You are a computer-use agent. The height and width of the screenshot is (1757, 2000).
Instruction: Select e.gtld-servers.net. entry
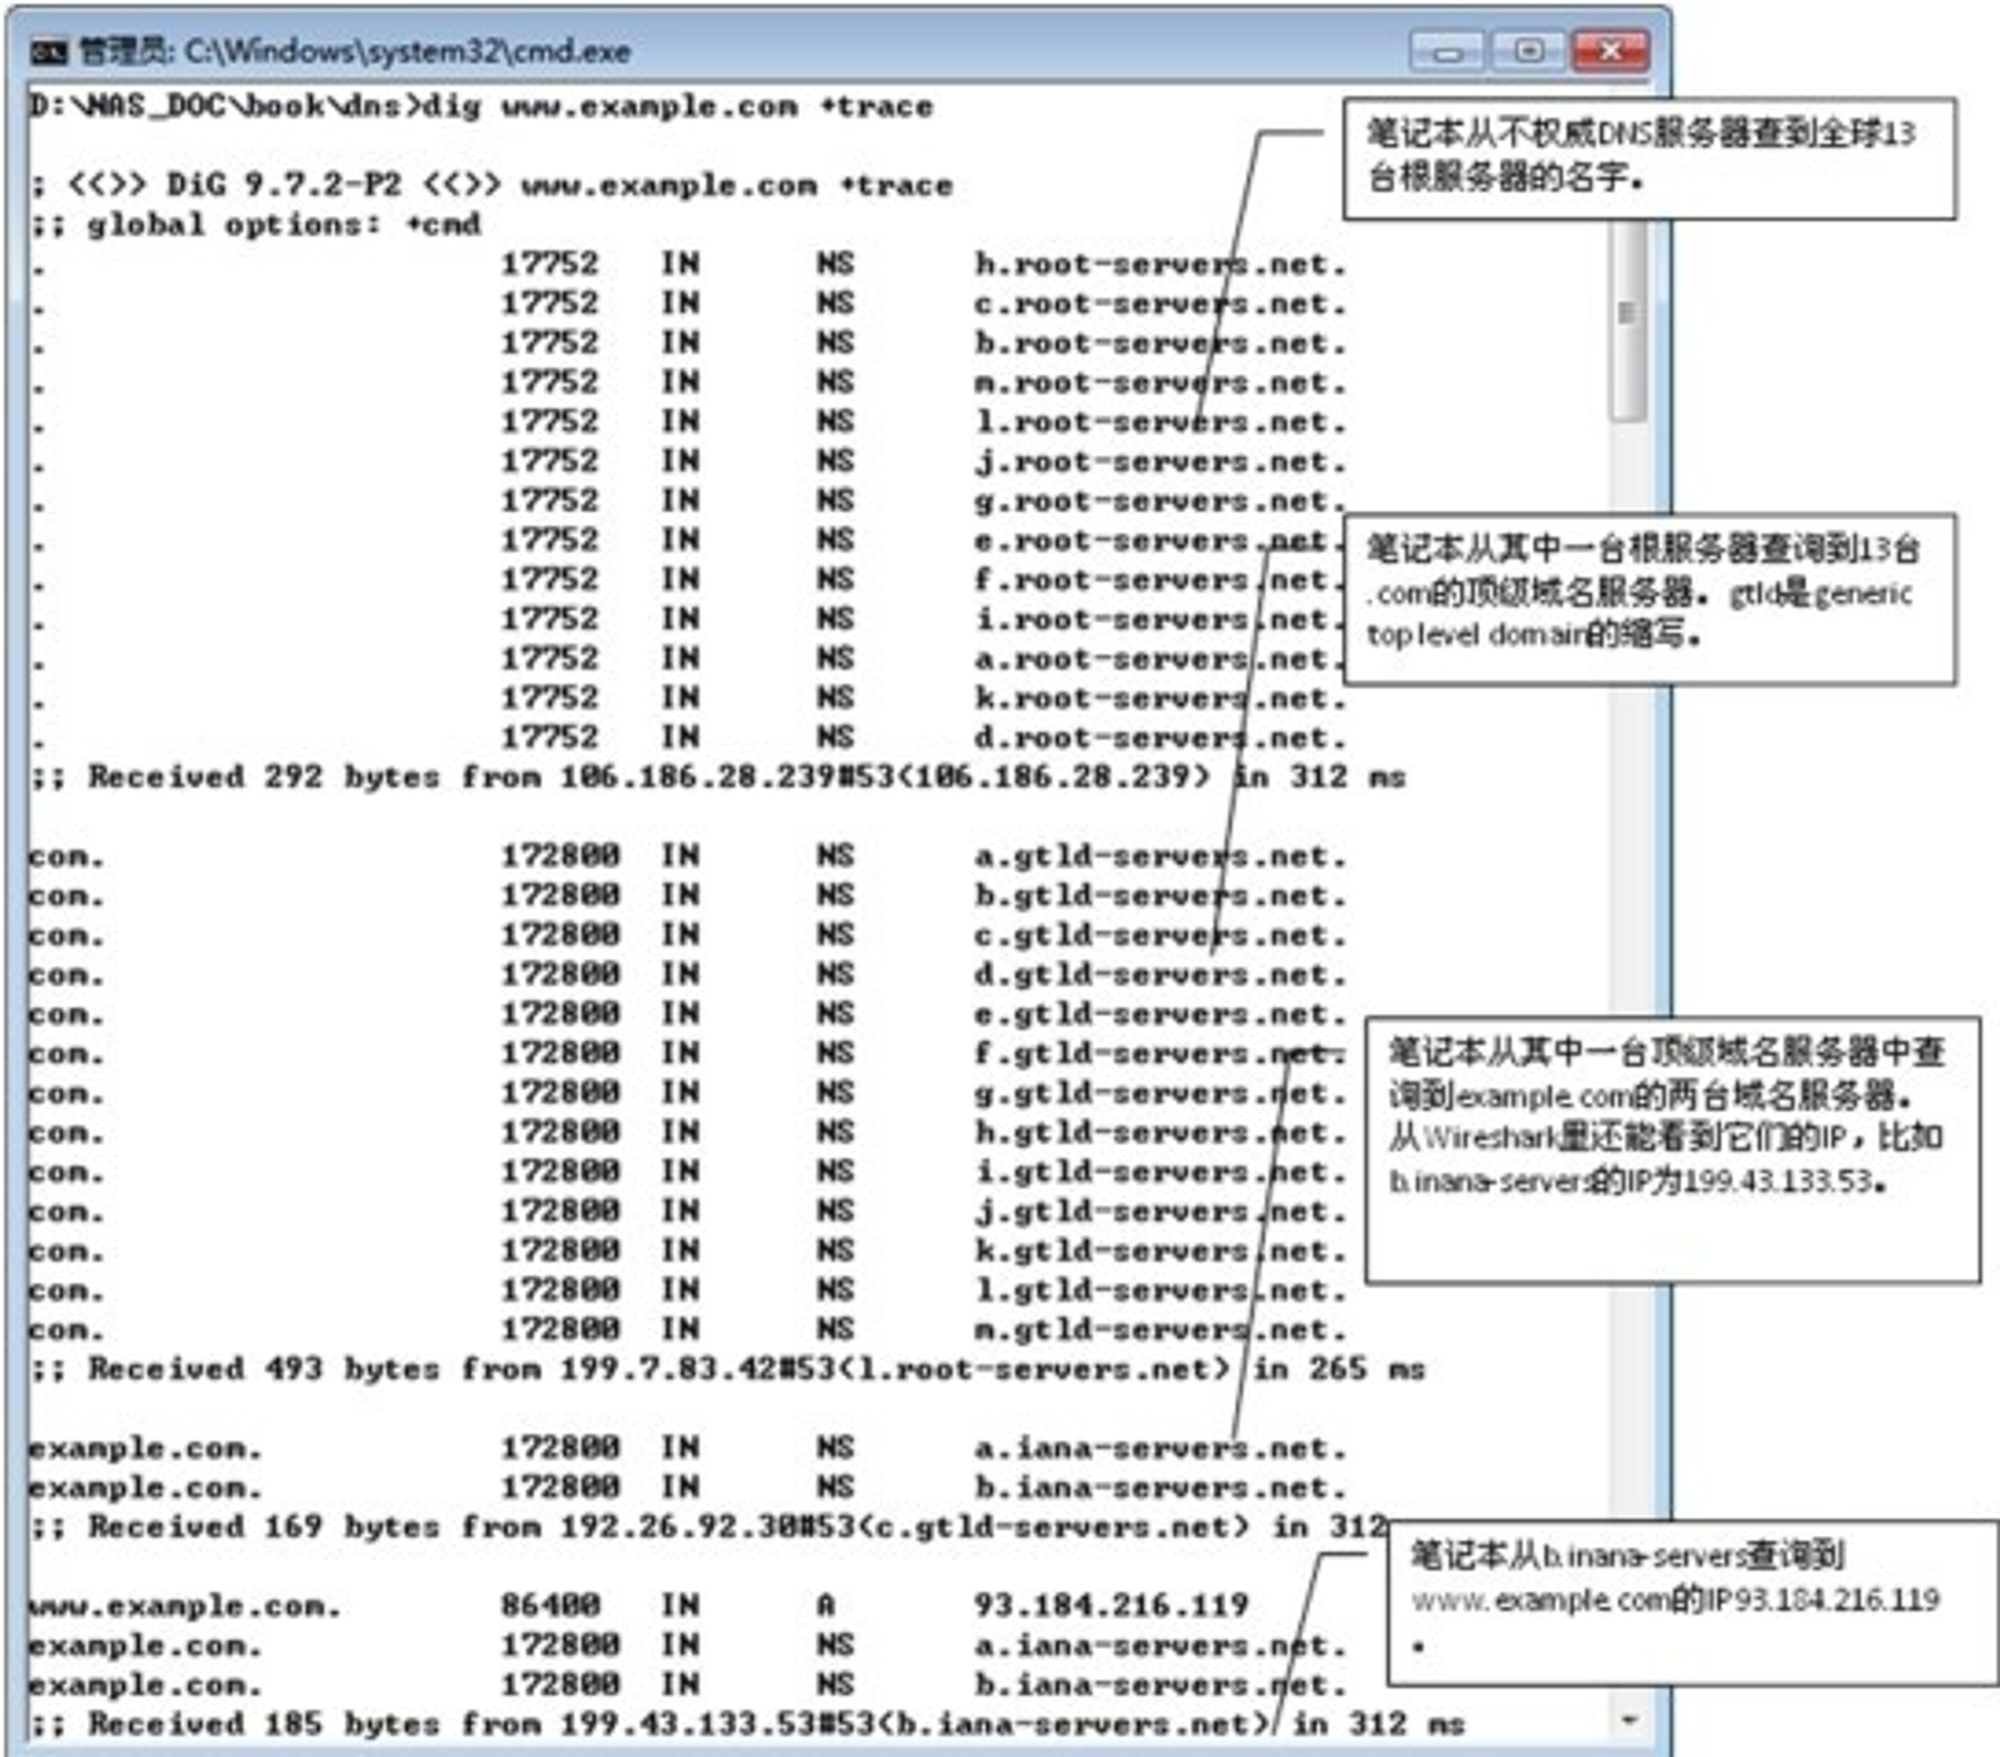(1161, 1015)
